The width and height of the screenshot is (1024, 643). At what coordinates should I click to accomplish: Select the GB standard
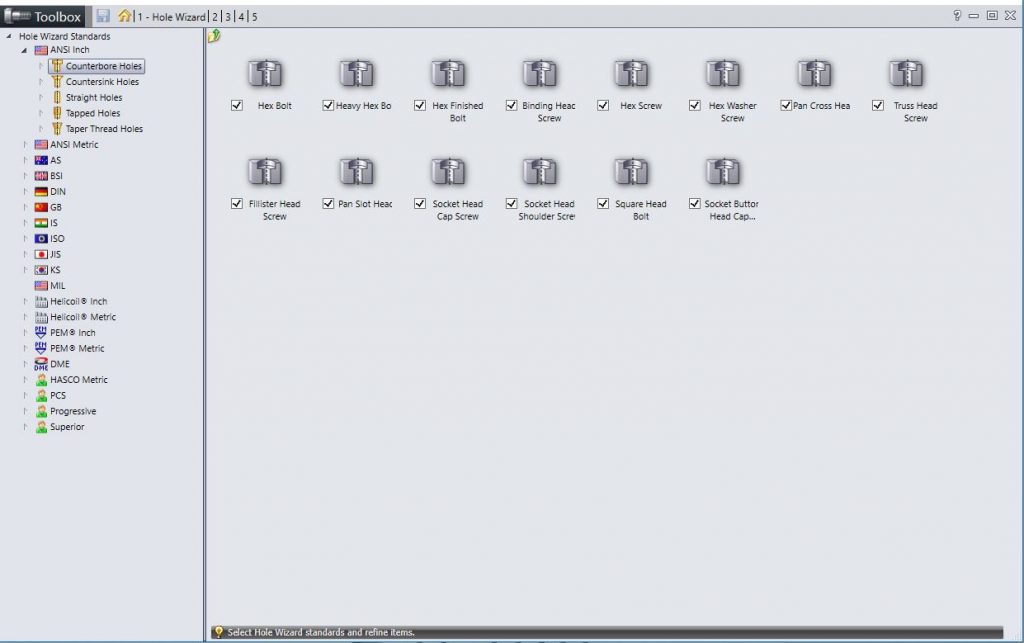pos(56,207)
